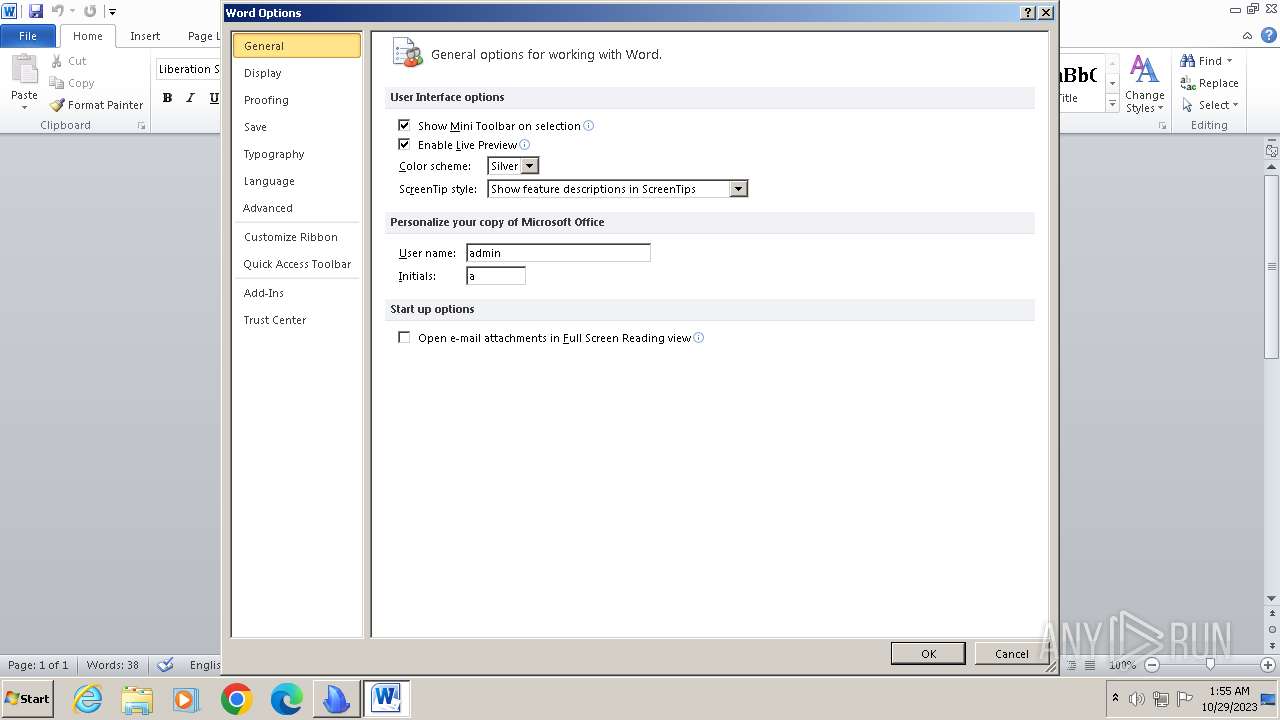The width and height of the screenshot is (1280, 720).
Task: Open the volume speaker tray icon
Action: coord(1137,699)
